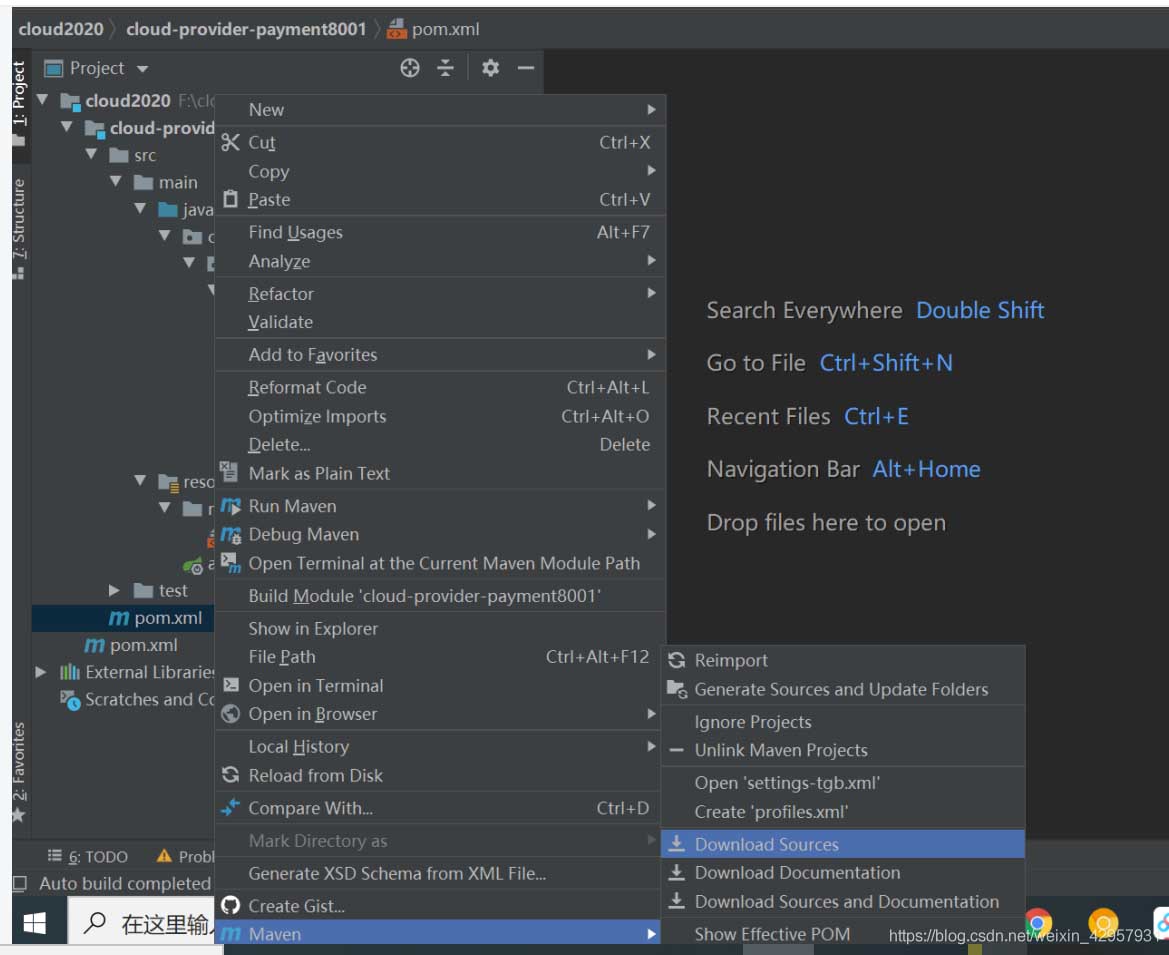Screen dimensions: 1169x955
Task: Click Validate in context menu
Action: pyautogui.click(x=440, y=322)
